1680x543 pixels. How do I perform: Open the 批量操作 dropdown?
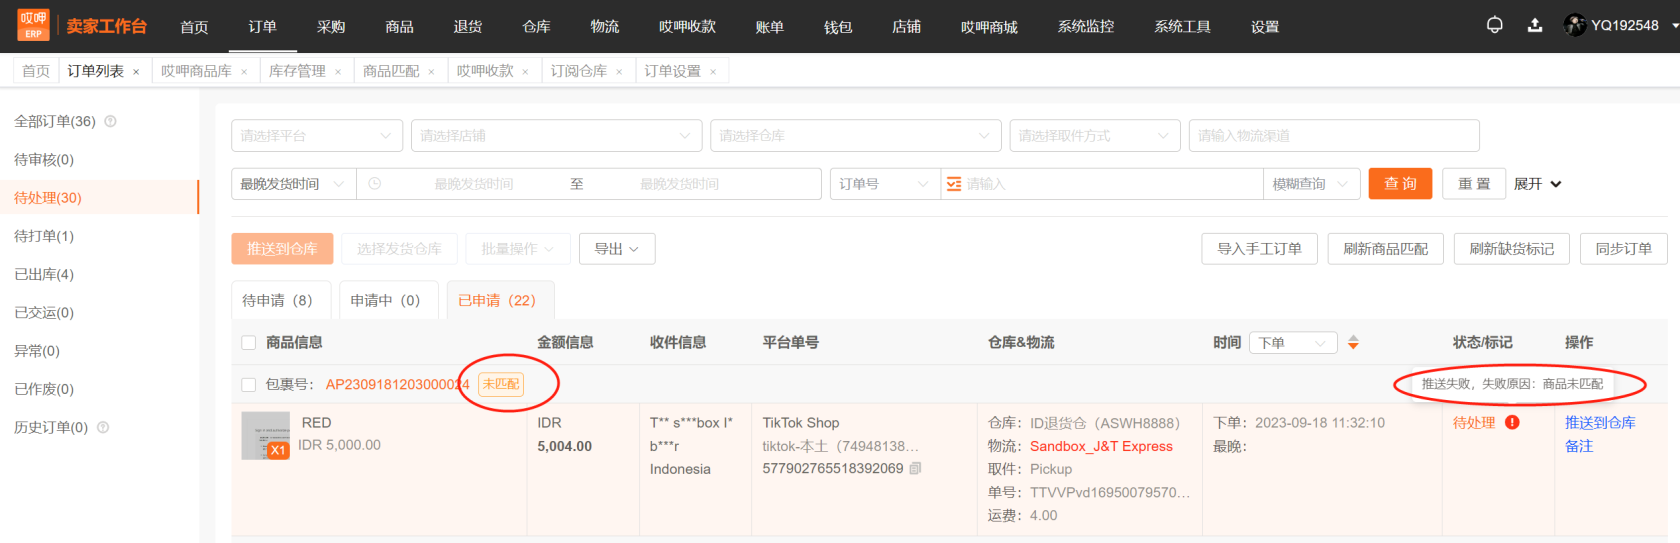[518, 249]
